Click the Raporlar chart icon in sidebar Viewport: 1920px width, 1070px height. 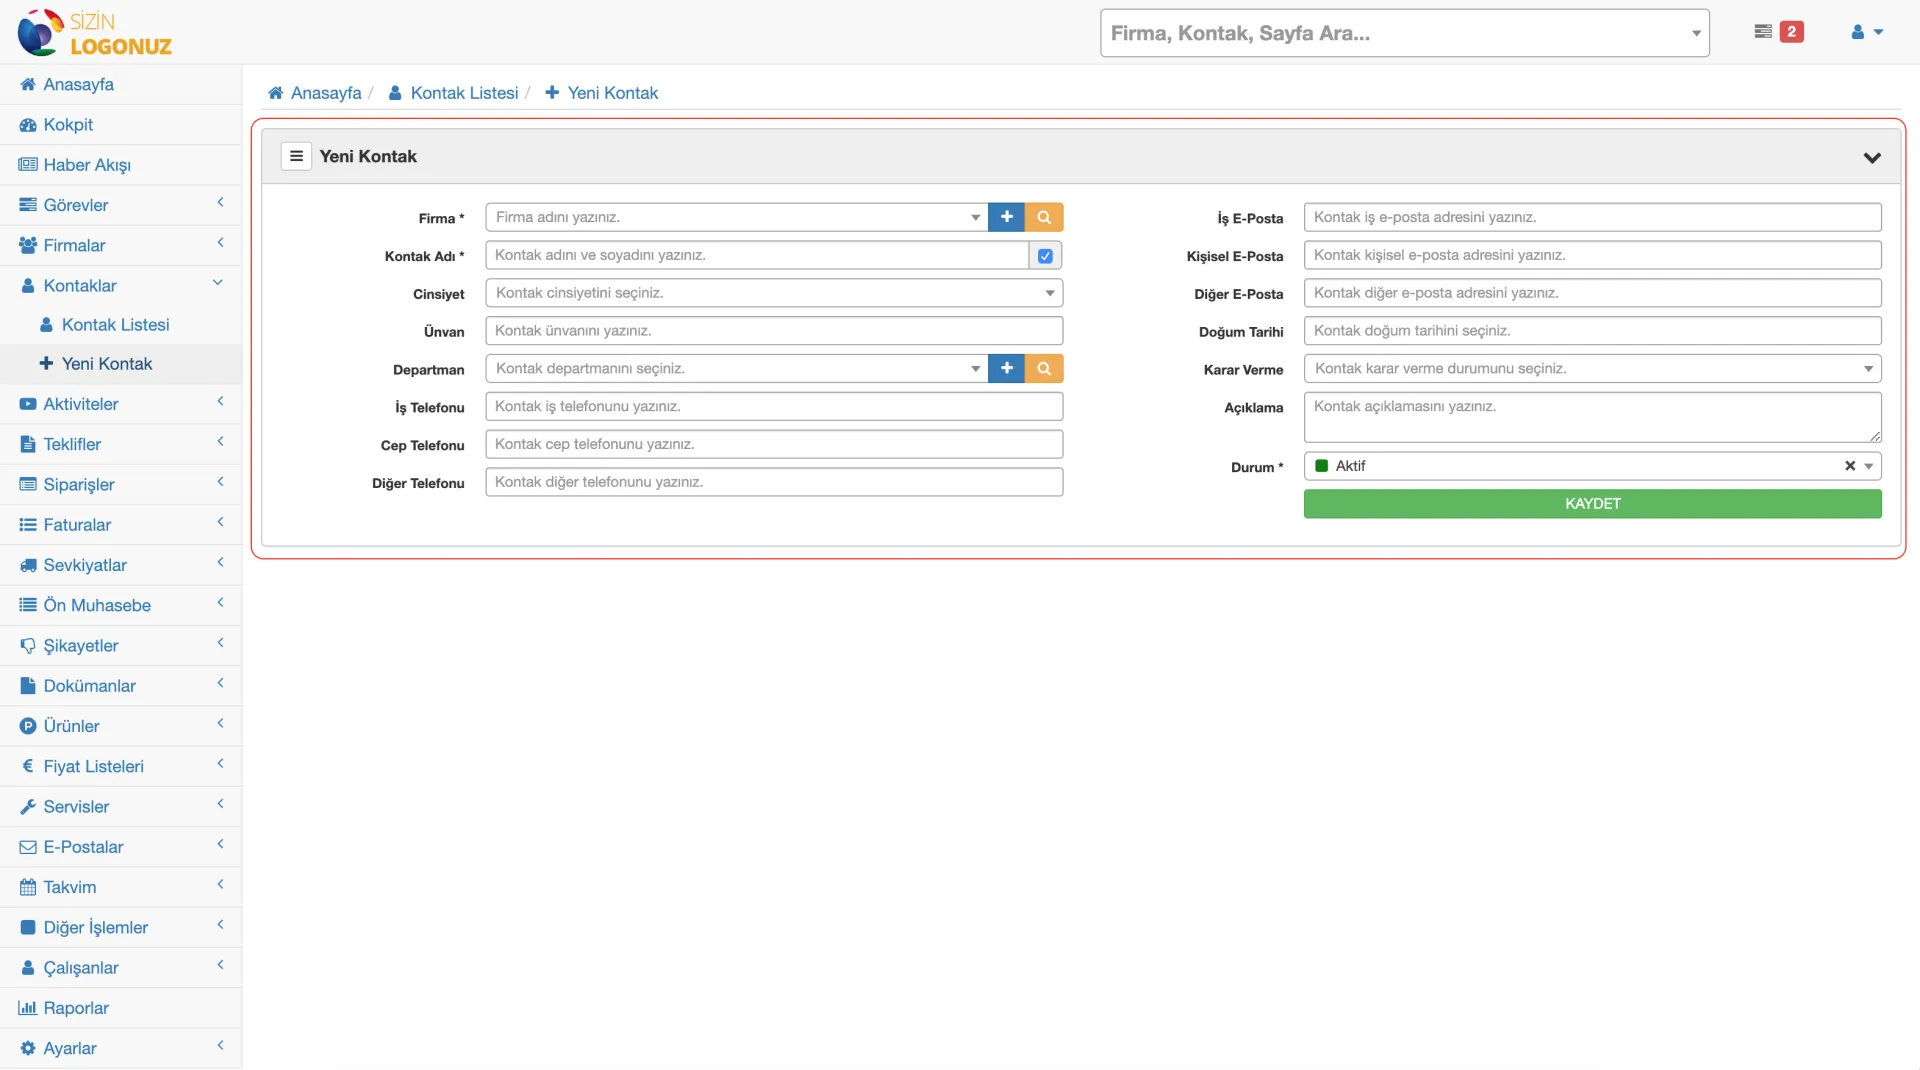[x=28, y=1008]
